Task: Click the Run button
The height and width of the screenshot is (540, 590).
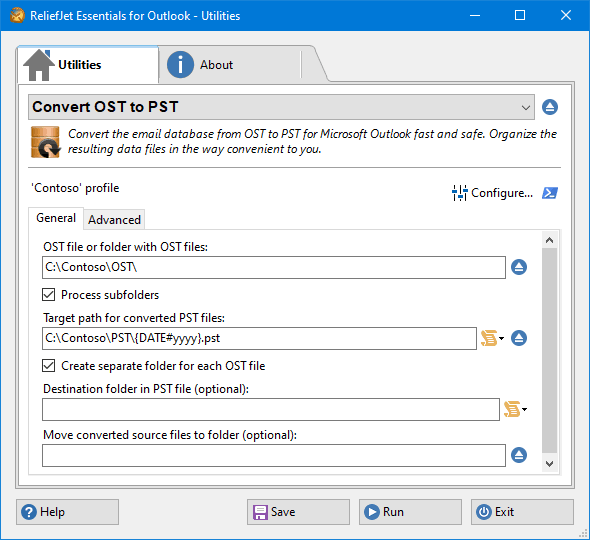Action: [x=410, y=512]
